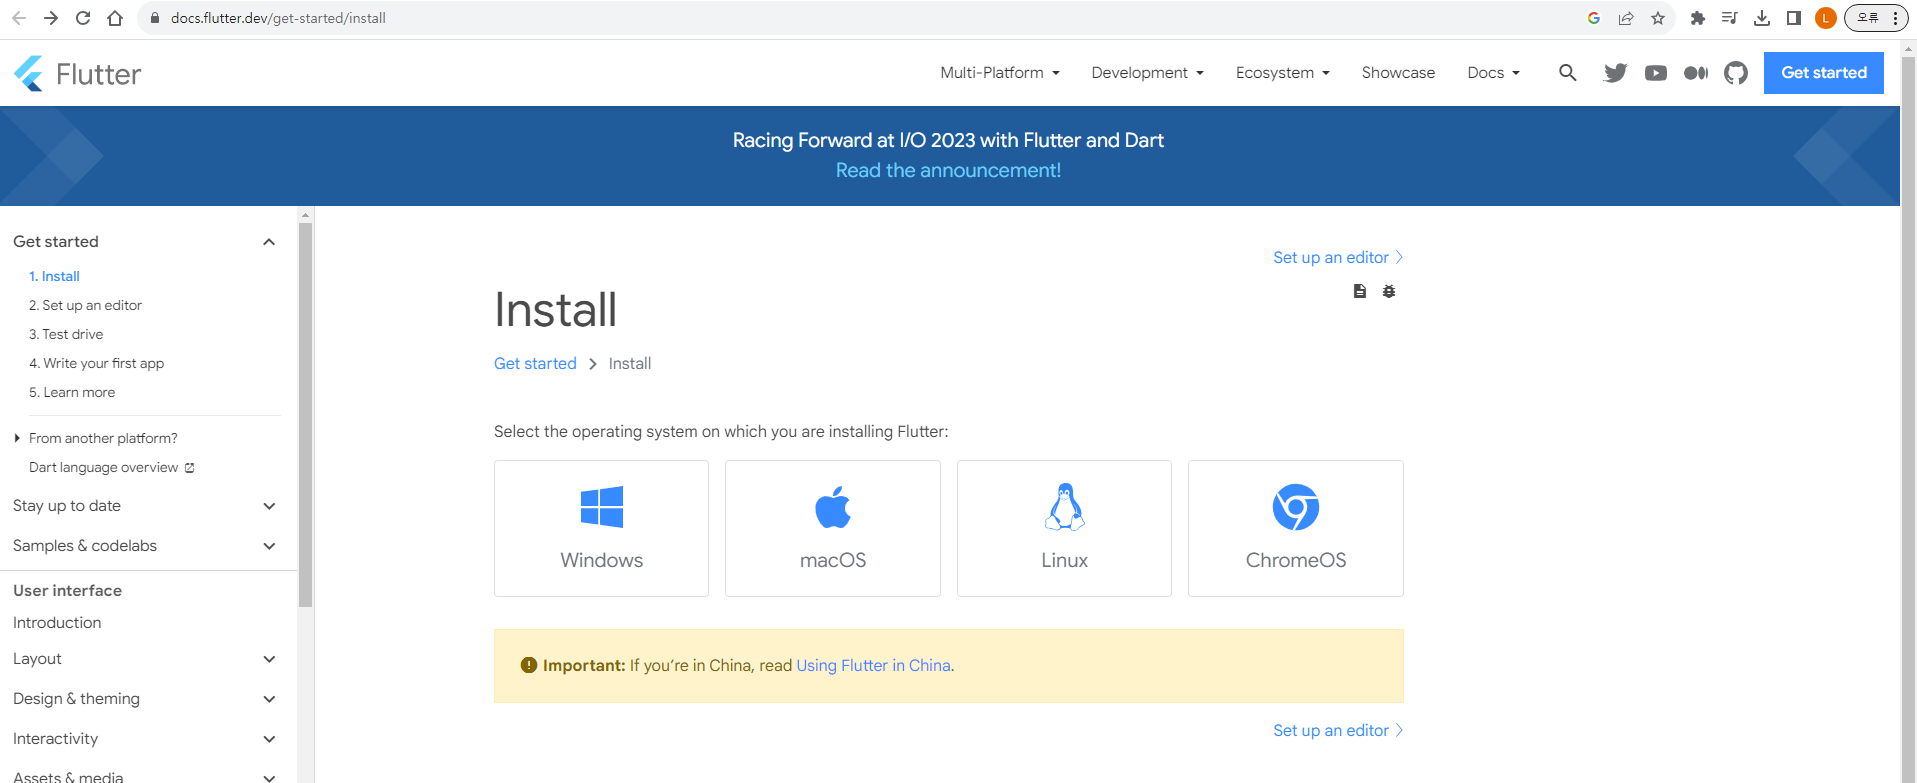Open Flutter's YouTube channel icon
Screen dimensions: 1917x783
click(x=1656, y=73)
